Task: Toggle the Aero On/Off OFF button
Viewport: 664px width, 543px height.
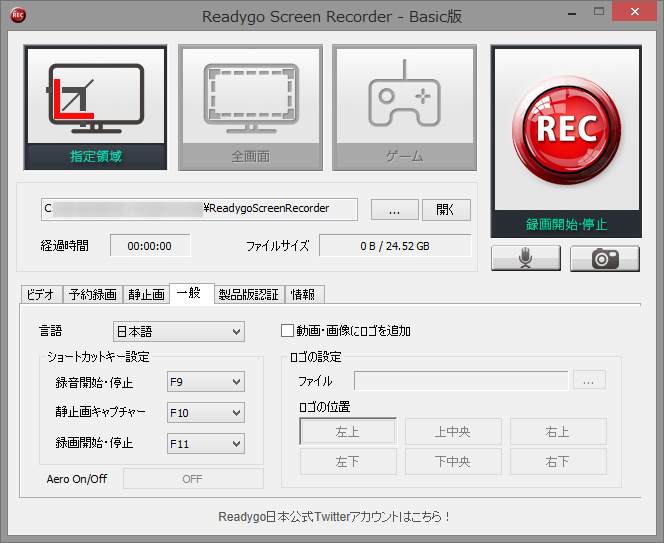Action: tap(193, 479)
